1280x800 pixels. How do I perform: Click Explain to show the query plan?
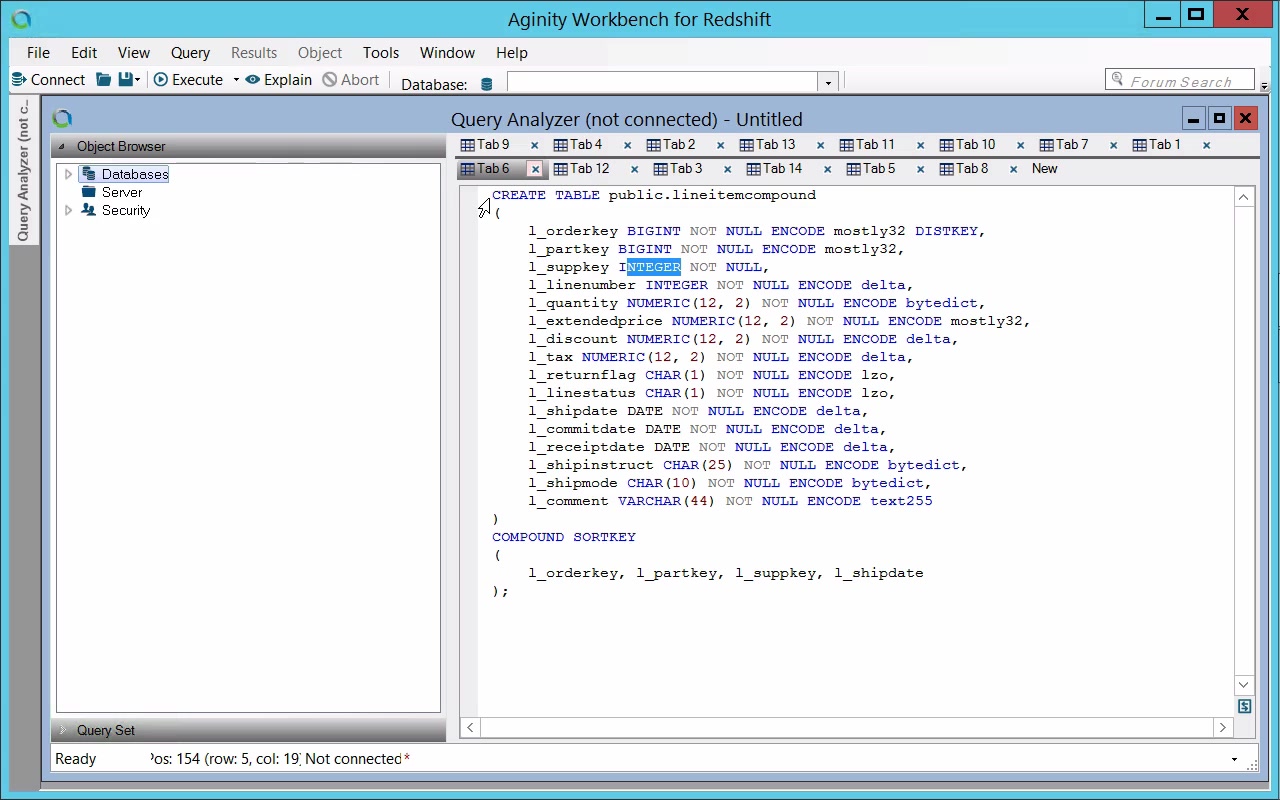pos(279,80)
